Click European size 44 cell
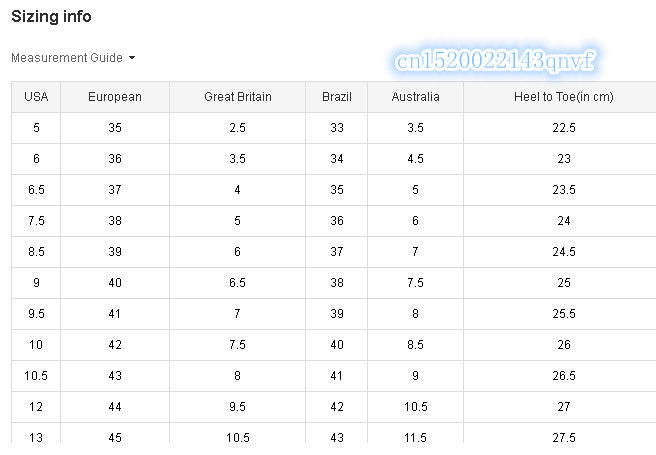This screenshot has height=455, width=656. tap(115, 407)
